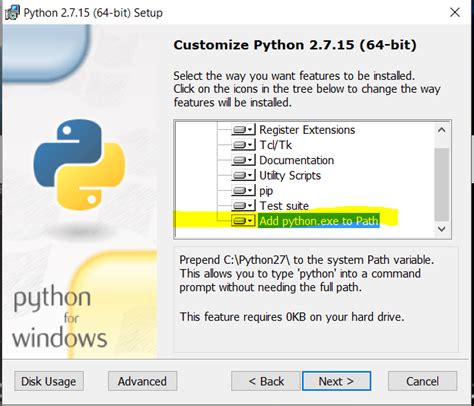The height and width of the screenshot is (406, 474).
Task: Select the Register Extensions tree row text
Action: (307, 130)
